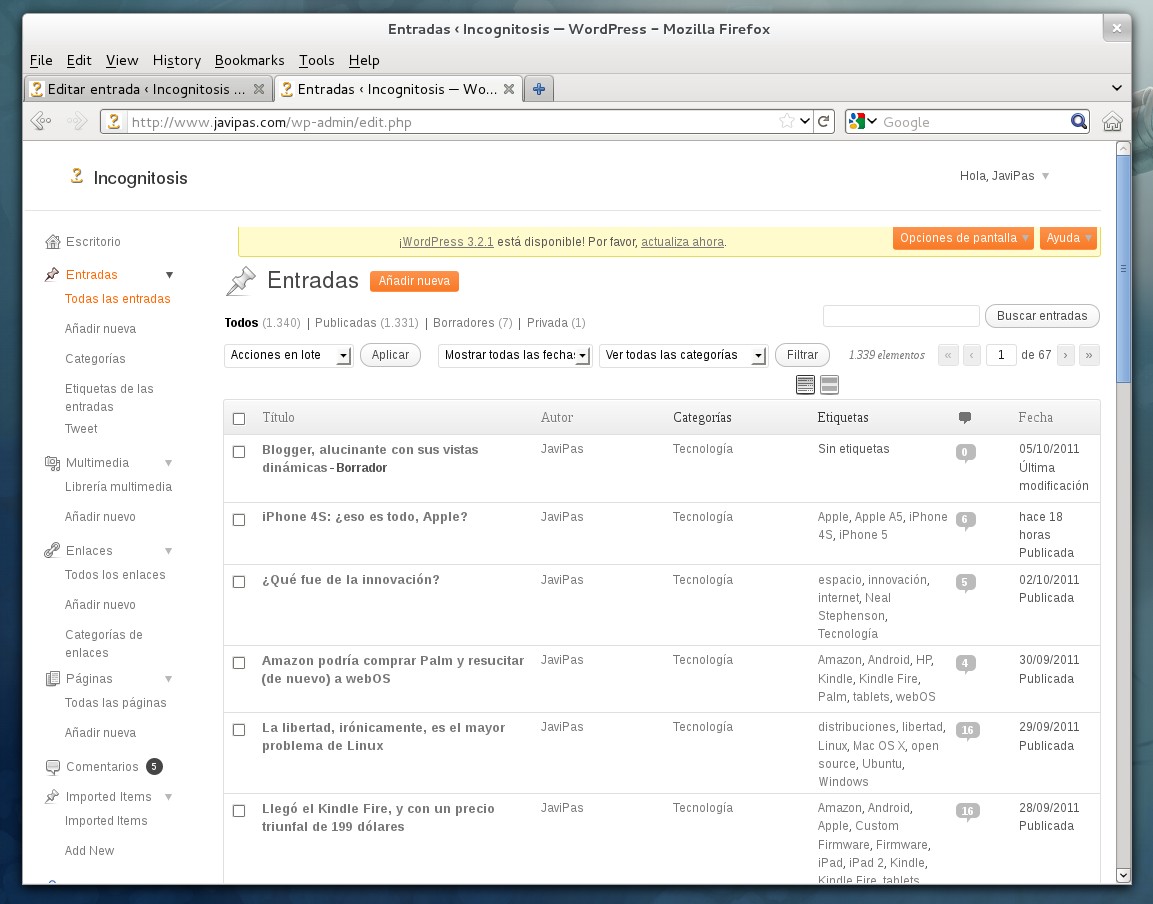
Task: Reload the page with refresh icon
Action: click(x=824, y=121)
